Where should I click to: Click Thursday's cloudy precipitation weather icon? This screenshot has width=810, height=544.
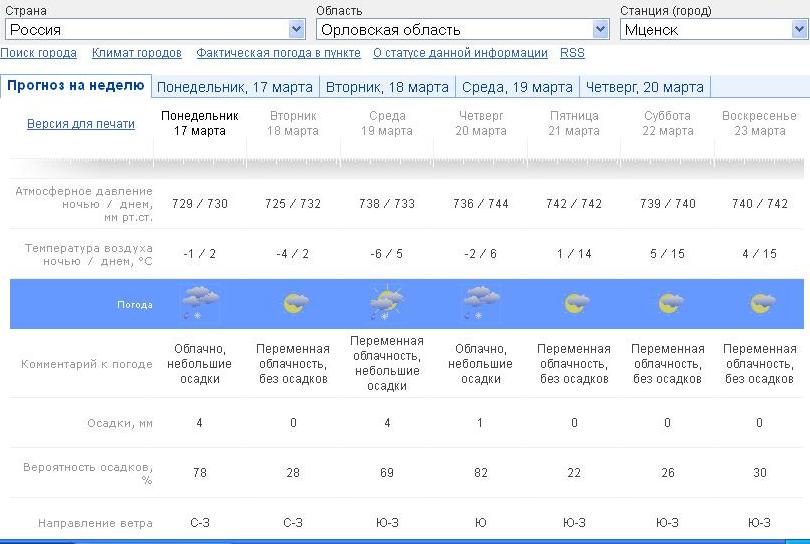coord(481,303)
